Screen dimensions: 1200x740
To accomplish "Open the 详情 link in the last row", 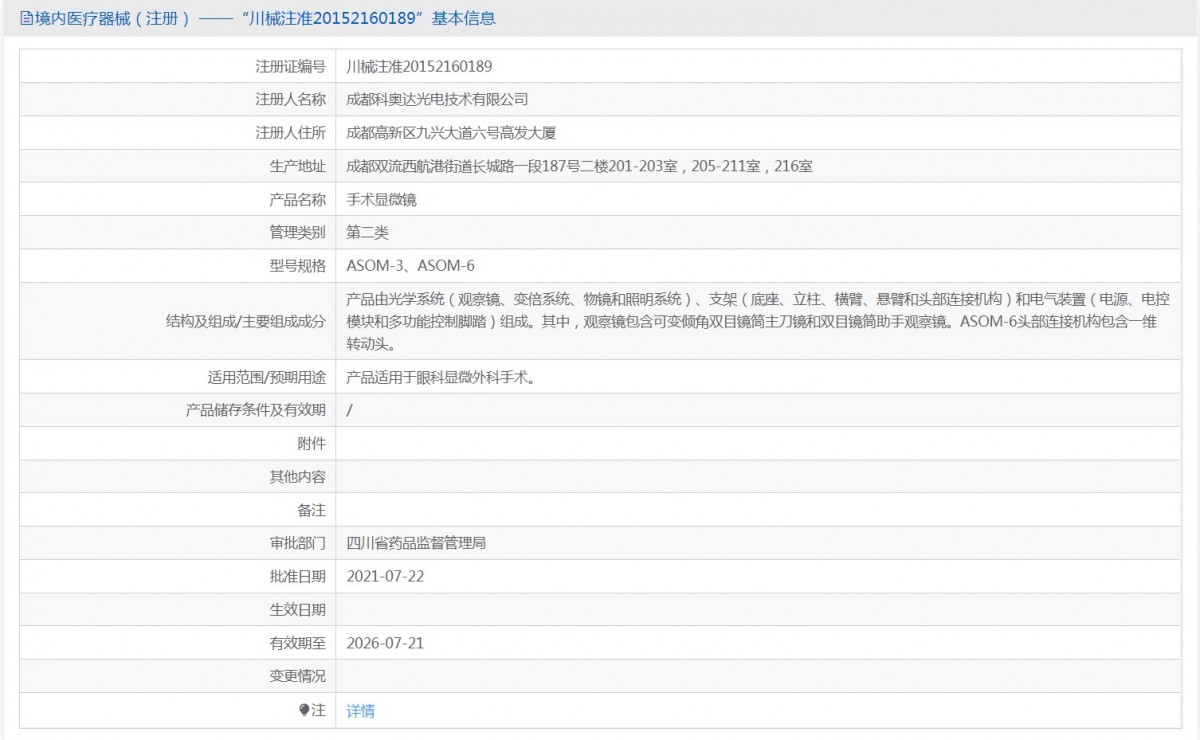I will click(360, 711).
